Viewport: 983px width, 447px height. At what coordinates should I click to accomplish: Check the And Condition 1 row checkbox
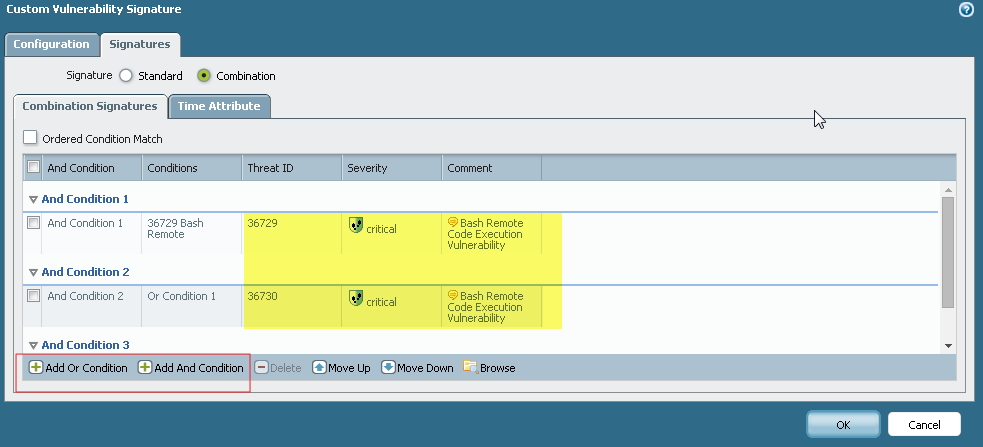[34, 223]
